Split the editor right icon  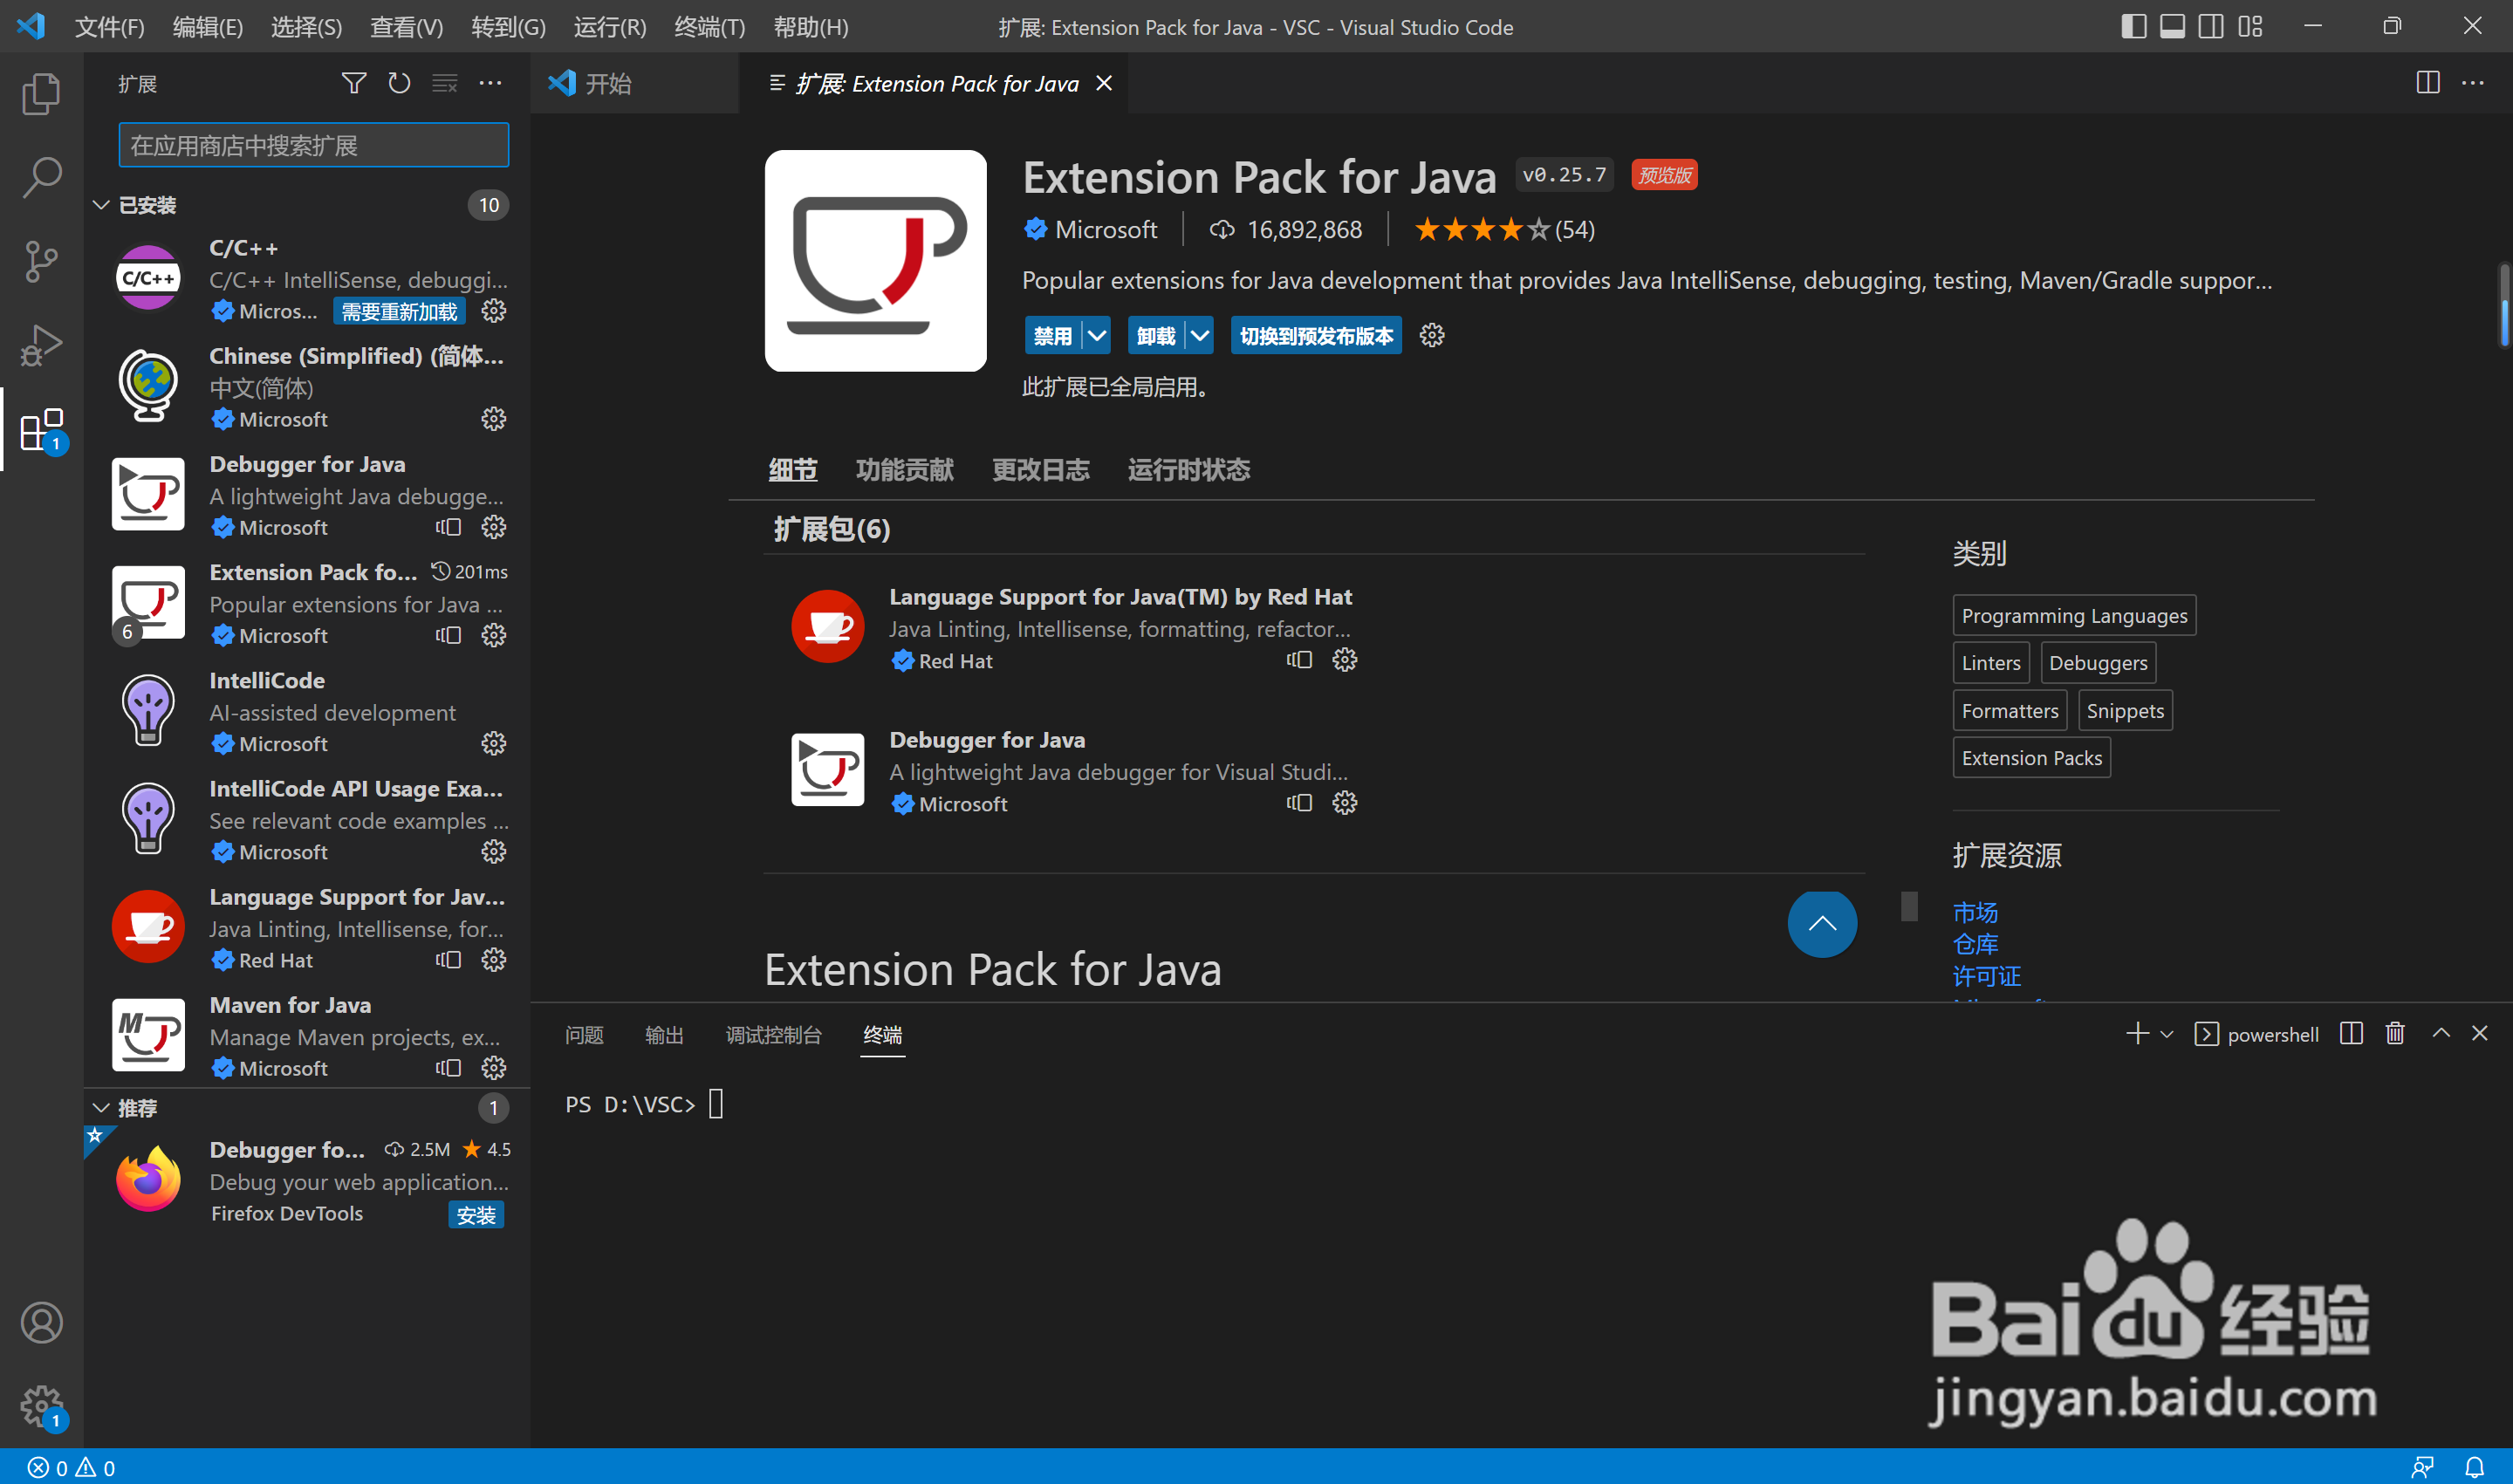(x=2428, y=83)
